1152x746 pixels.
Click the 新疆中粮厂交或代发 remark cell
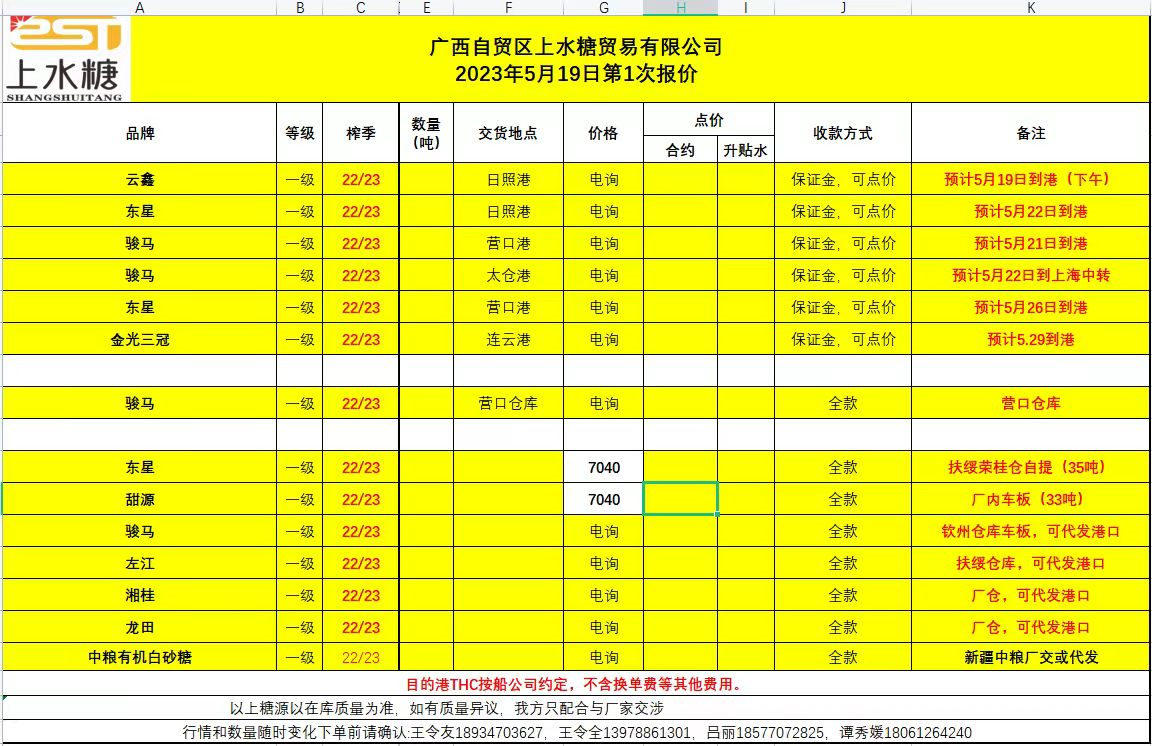click(x=1030, y=658)
